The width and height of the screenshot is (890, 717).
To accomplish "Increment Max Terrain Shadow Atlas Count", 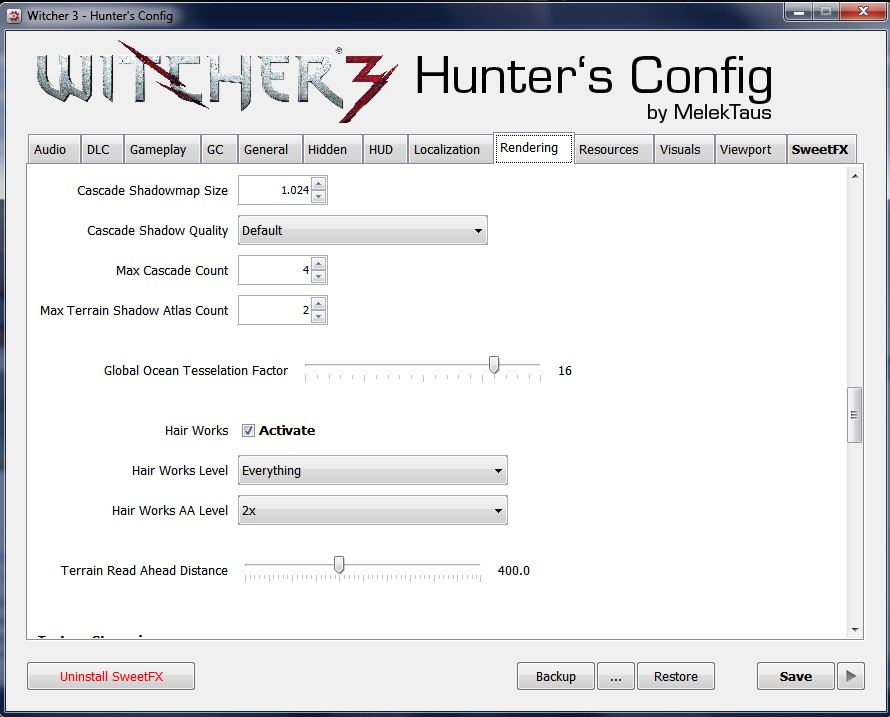I will tap(318, 304).
